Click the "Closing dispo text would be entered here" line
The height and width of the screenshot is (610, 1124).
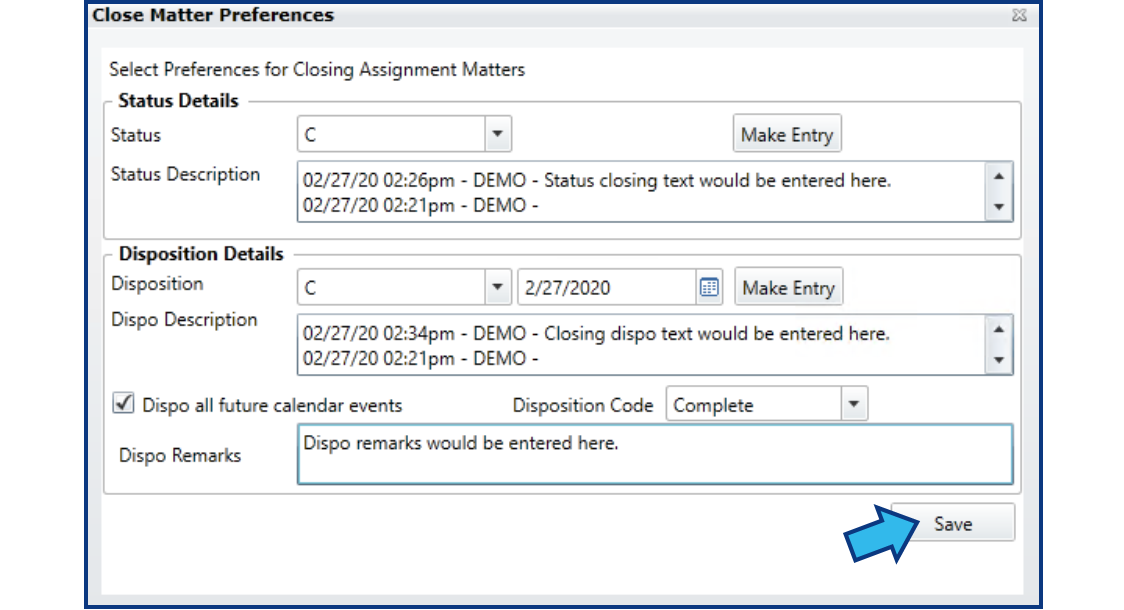596,333
